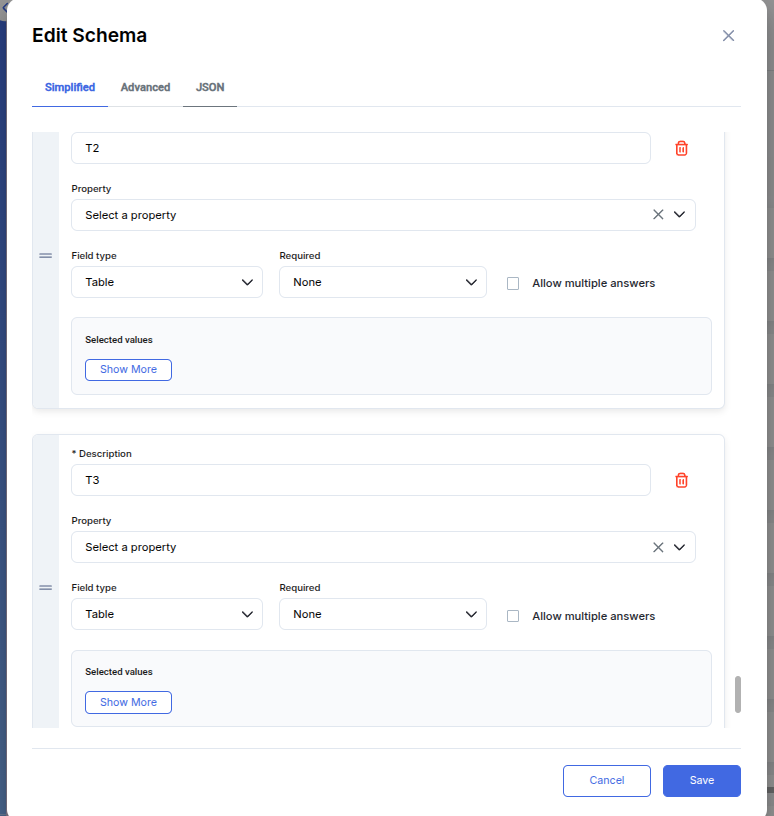The image size is (774, 816).
Task: Open the T2 Field type dropdown
Action: tap(167, 282)
